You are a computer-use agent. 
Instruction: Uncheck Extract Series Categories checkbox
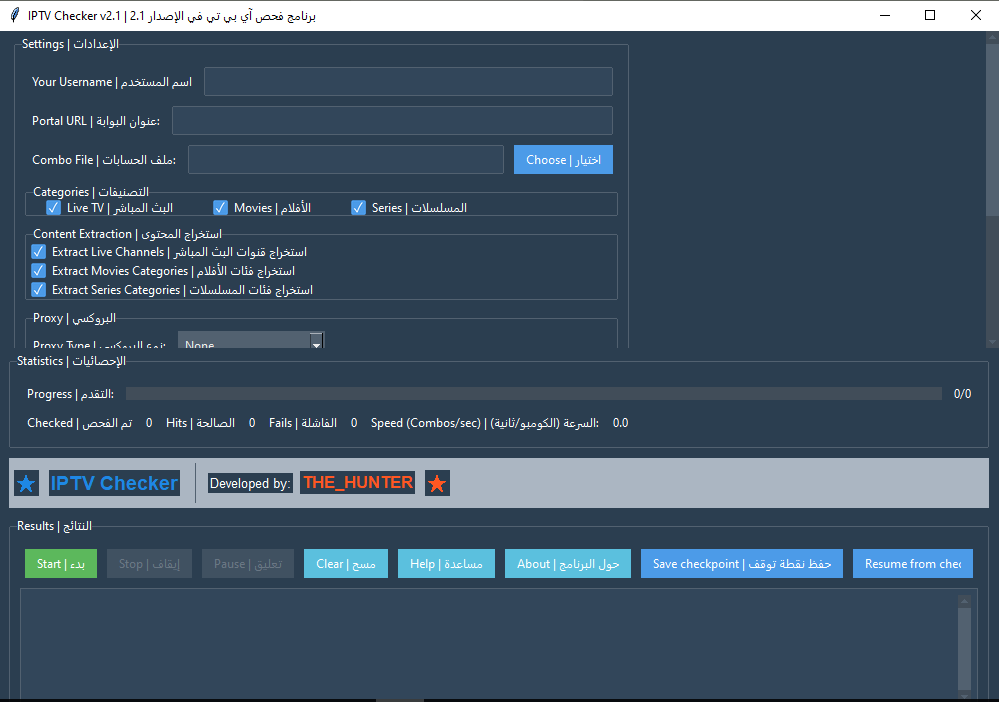point(39,290)
